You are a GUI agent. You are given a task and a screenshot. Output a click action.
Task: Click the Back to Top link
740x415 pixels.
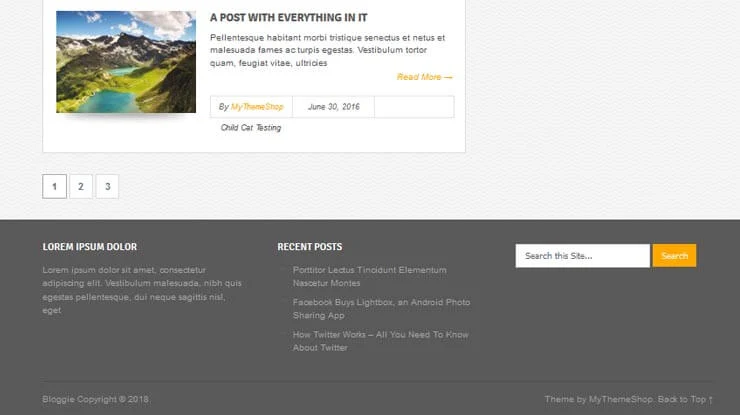(x=685, y=399)
